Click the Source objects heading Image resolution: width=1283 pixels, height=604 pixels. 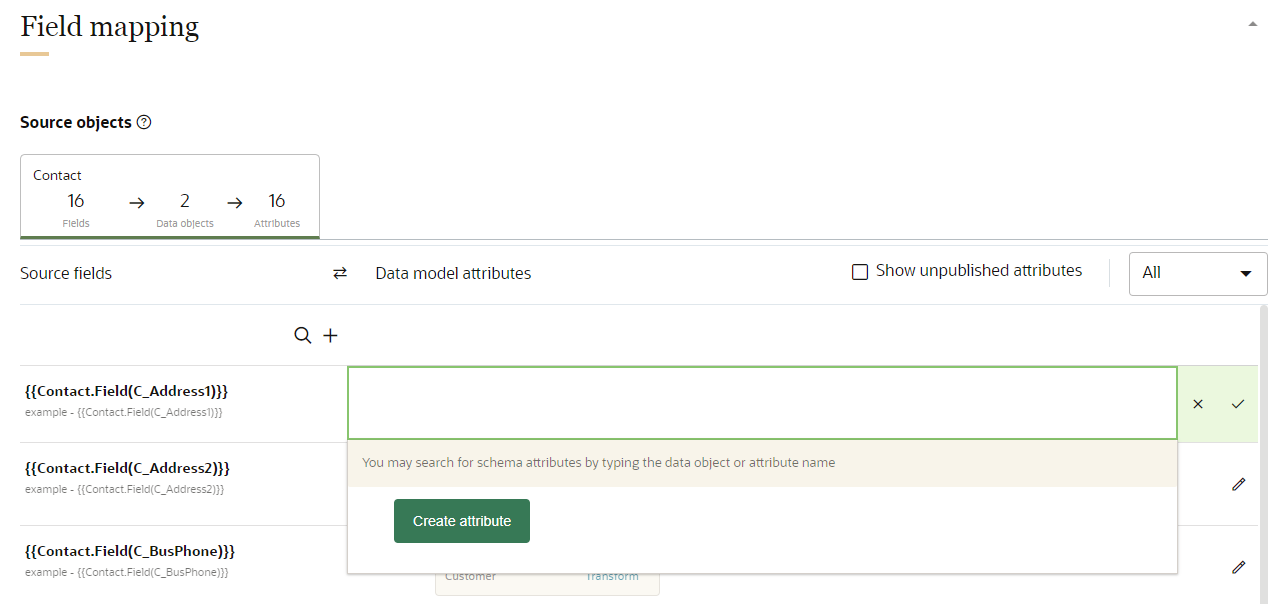tap(76, 122)
